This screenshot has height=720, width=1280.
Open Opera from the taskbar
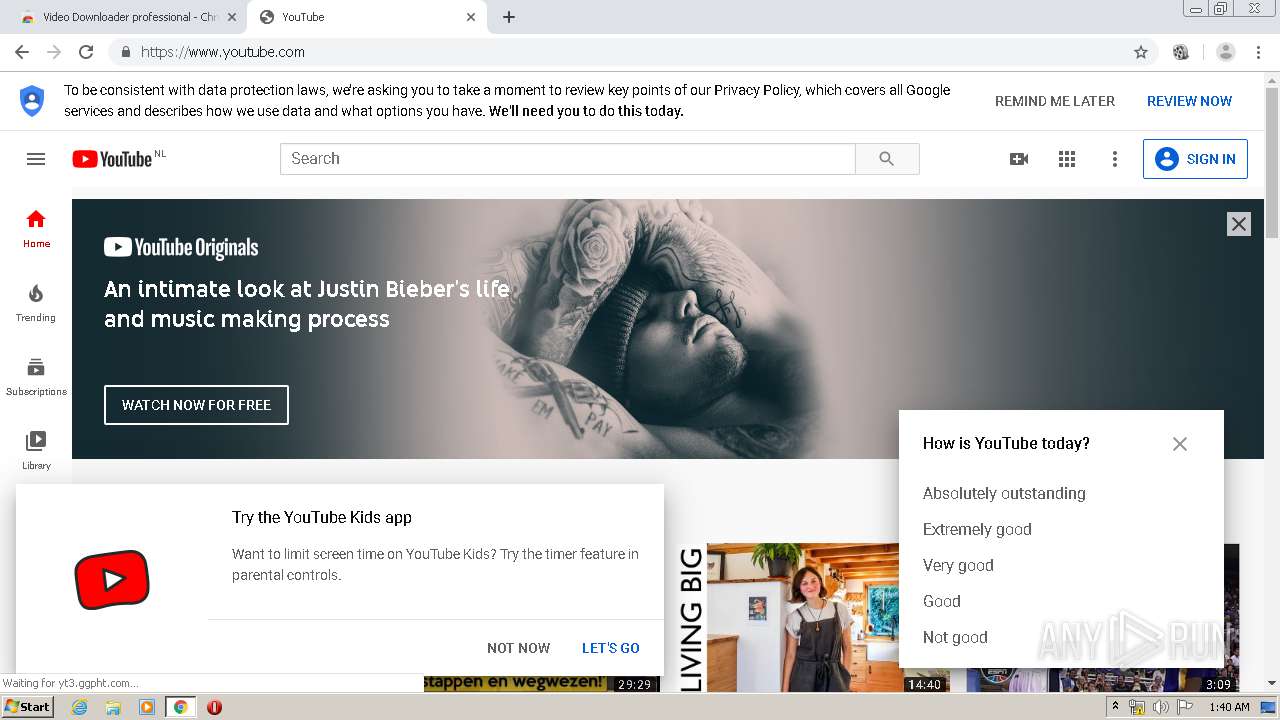pos(214,707)
